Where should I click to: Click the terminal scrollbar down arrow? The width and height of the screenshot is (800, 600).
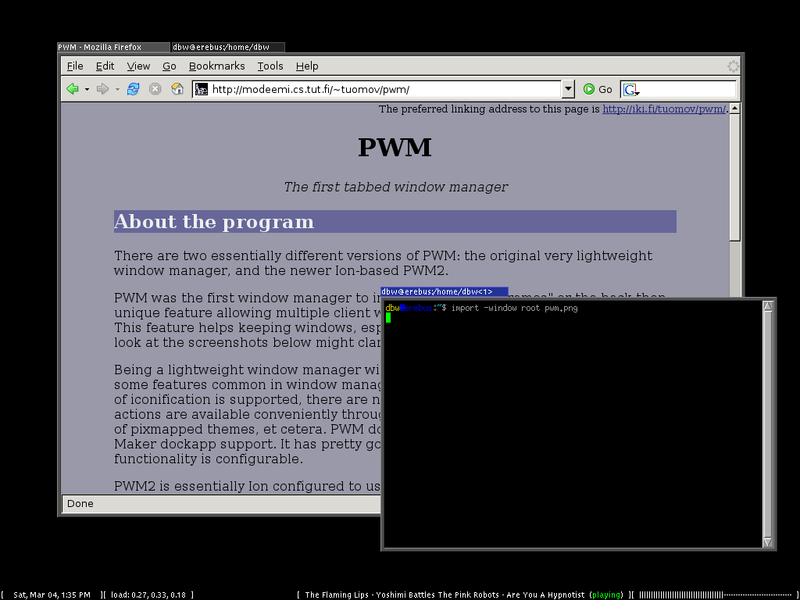pos(768,542)
